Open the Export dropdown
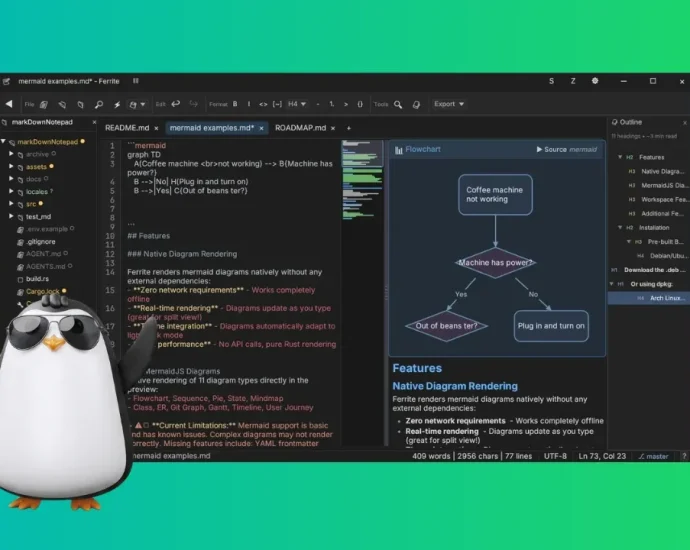 (x=449, y=104)
